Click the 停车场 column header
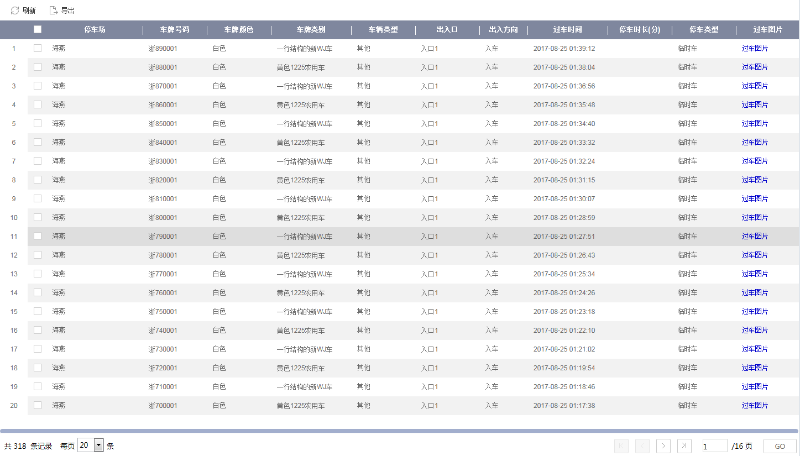 97,29
